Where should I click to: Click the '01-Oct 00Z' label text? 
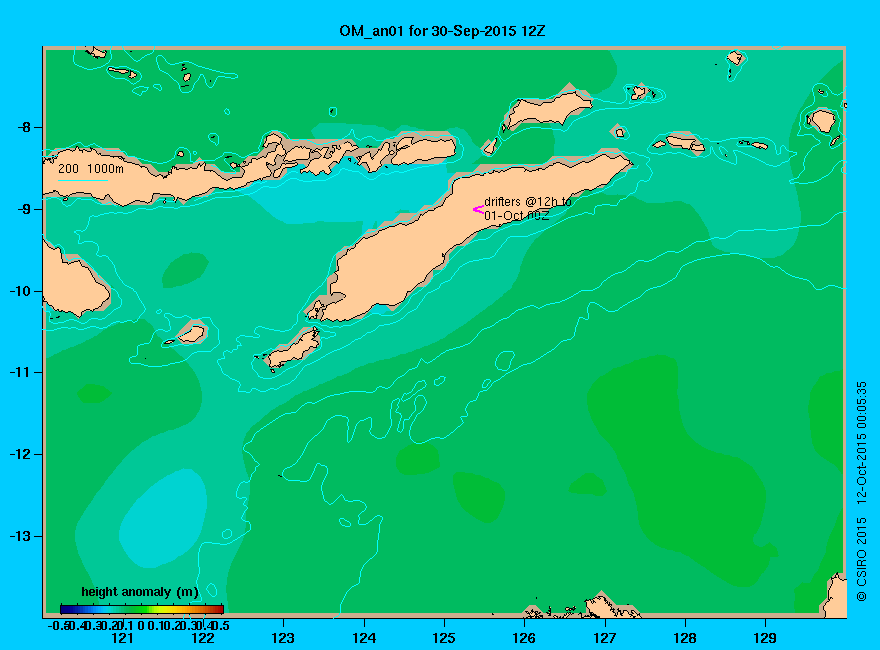point(517,216)
